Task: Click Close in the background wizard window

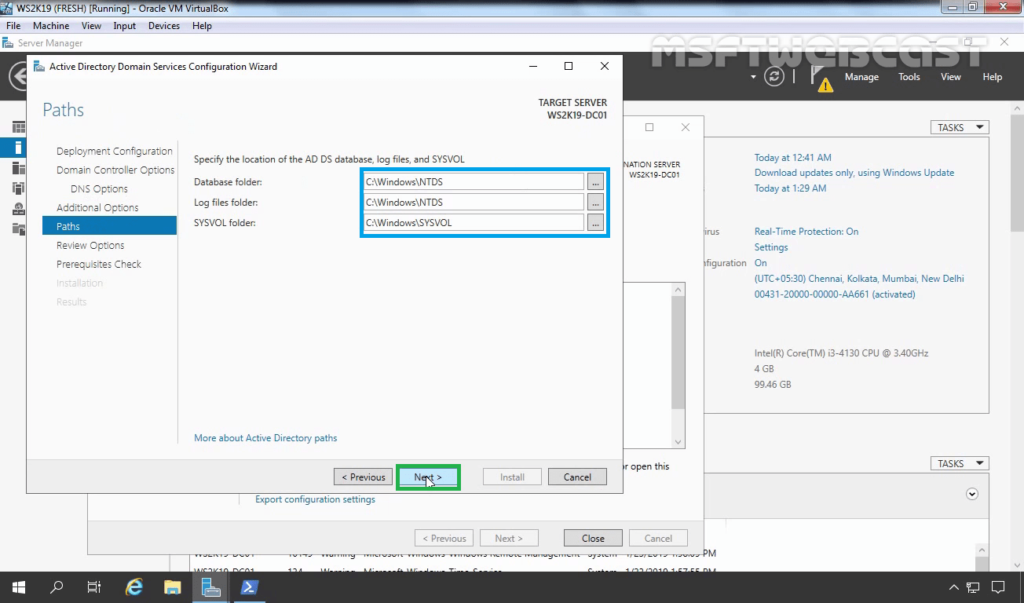Action: [x=593, y=538]
